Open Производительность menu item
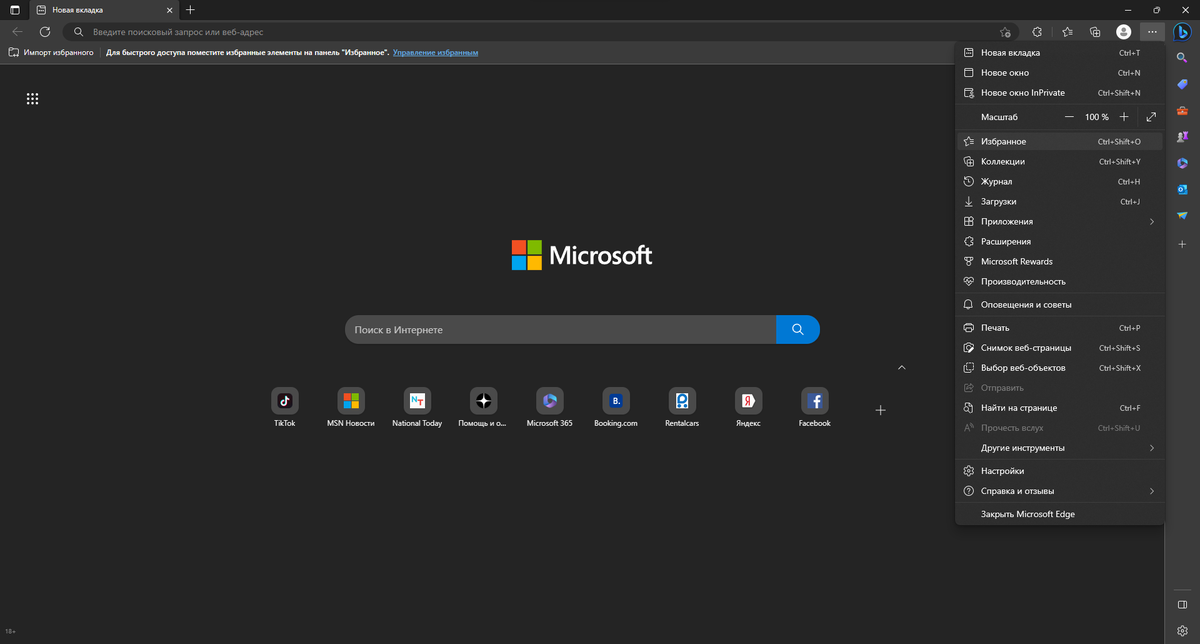Screen dimensions: 1200x644 pos(1060,282)
